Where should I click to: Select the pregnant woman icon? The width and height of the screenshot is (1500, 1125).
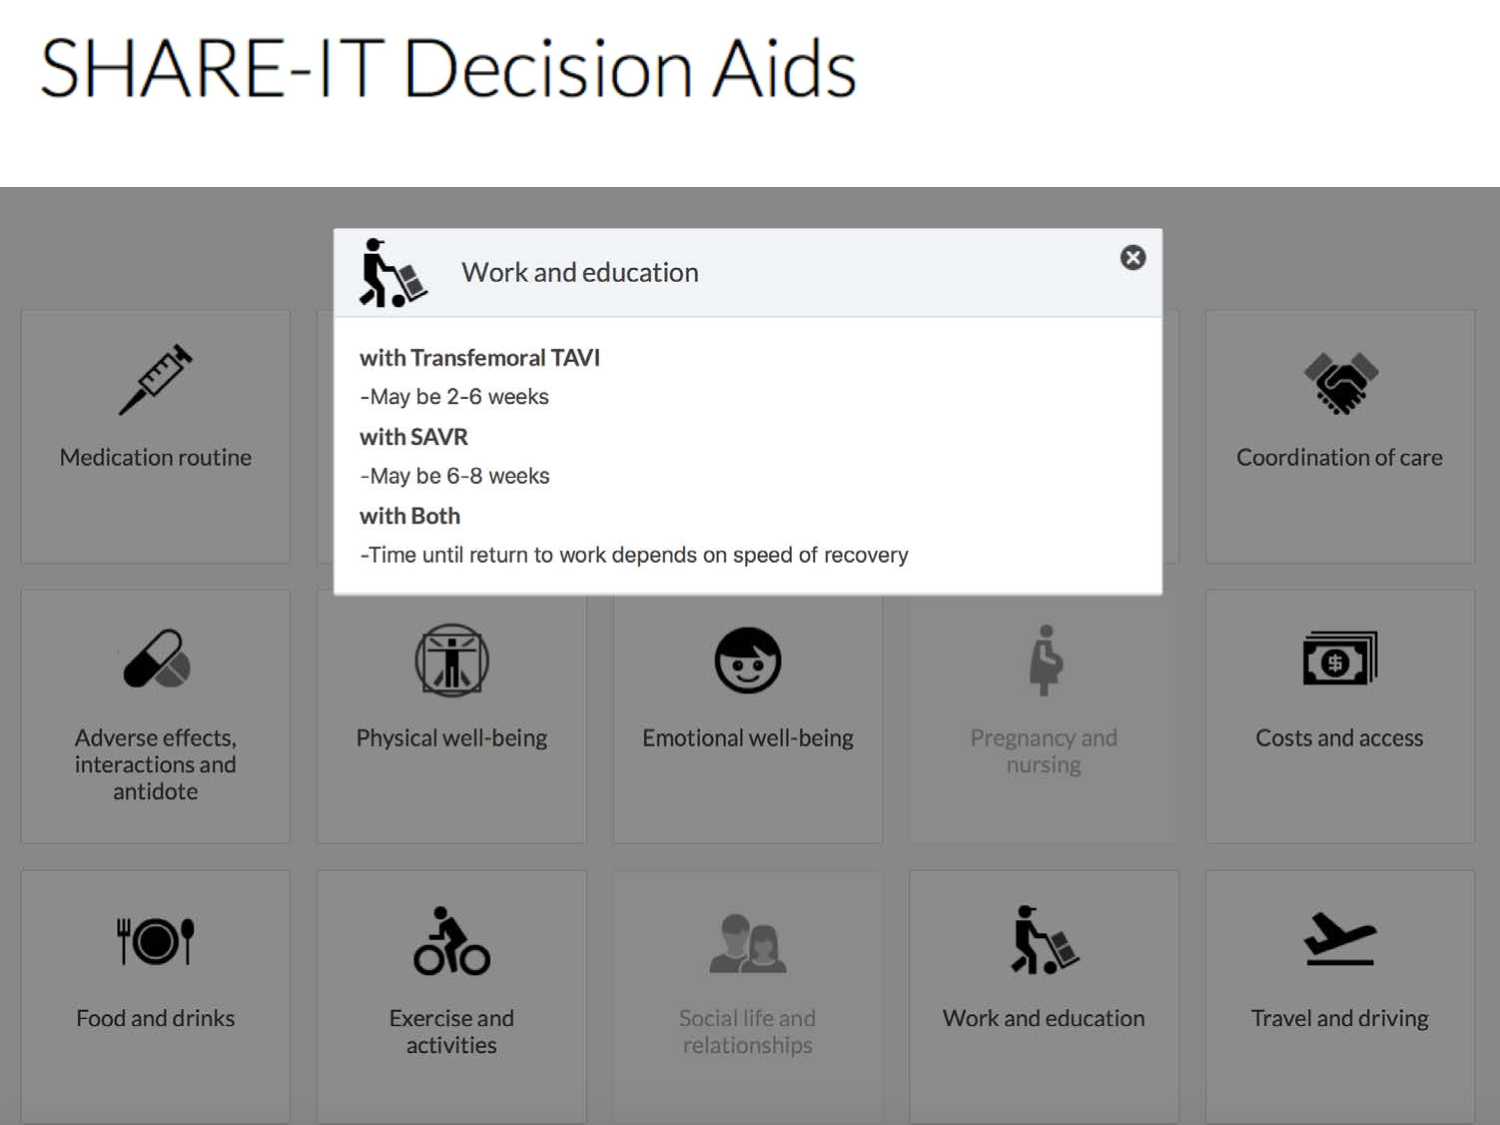pos(1045,660)
